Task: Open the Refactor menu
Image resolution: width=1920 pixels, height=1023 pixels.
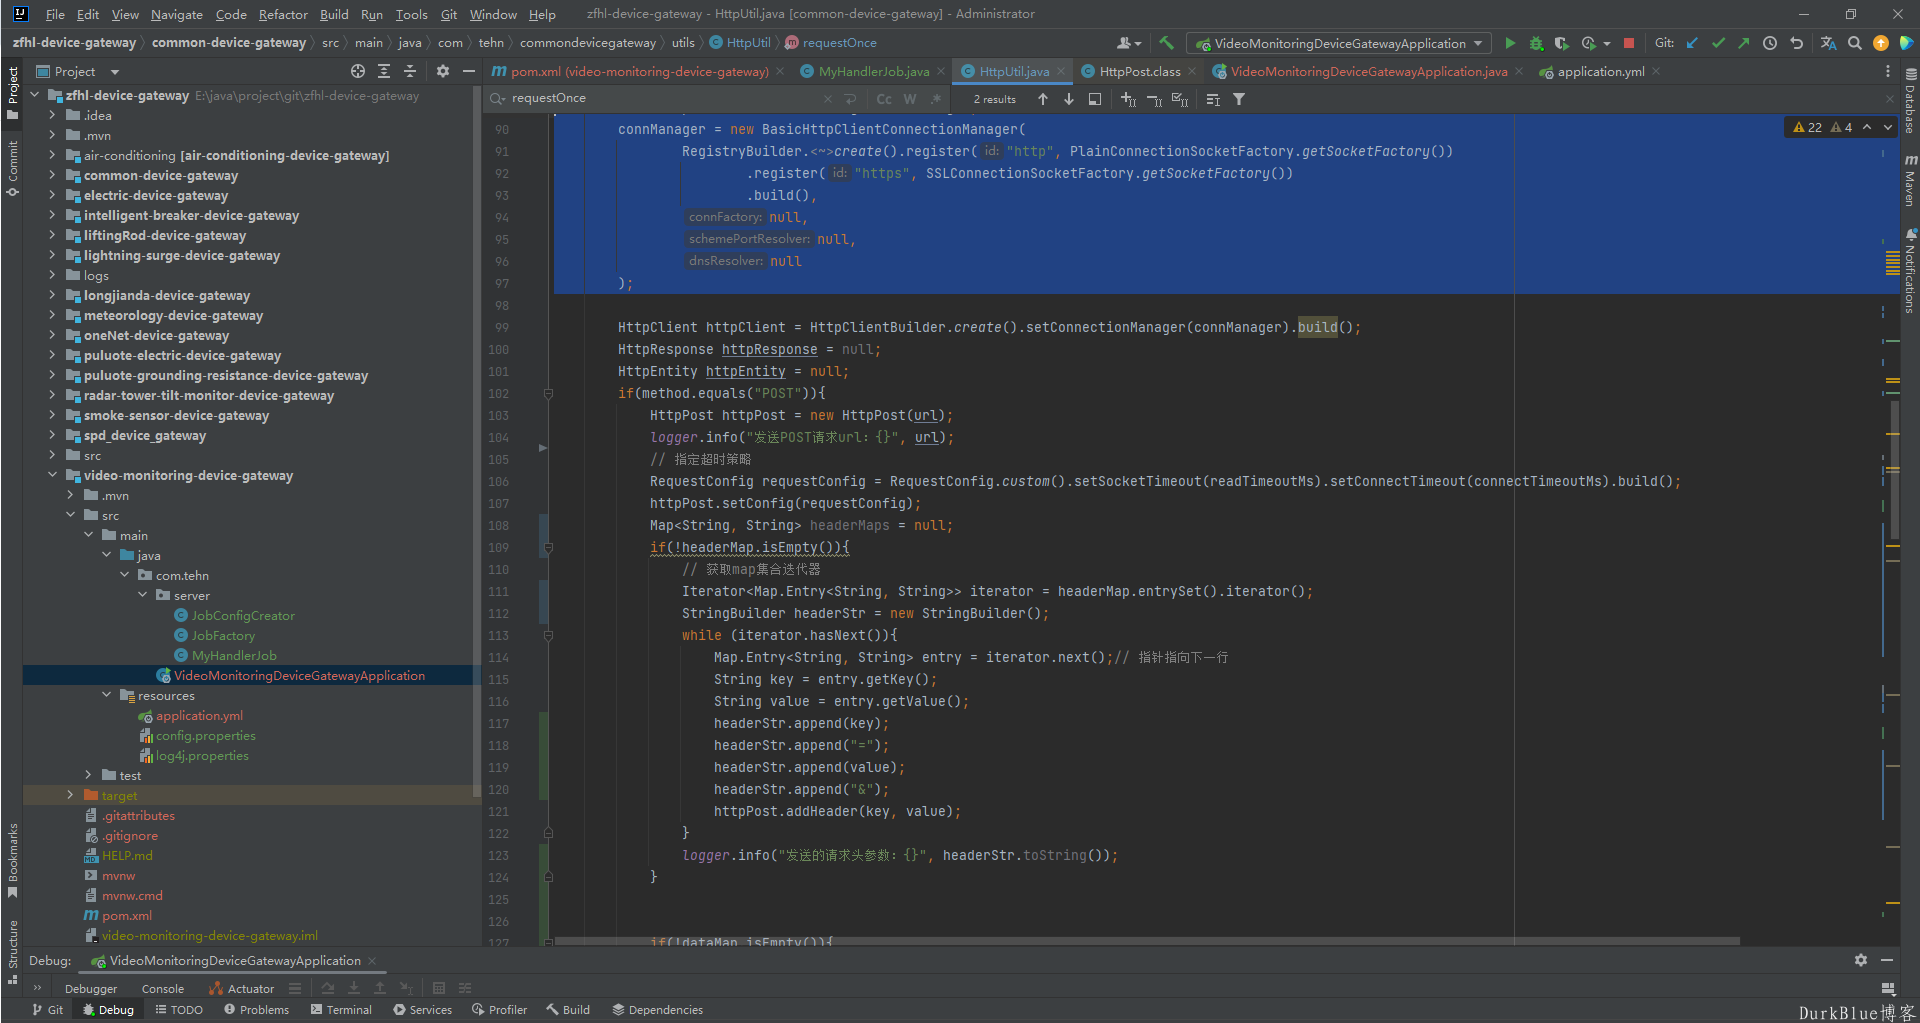Action: coord(283,14)
